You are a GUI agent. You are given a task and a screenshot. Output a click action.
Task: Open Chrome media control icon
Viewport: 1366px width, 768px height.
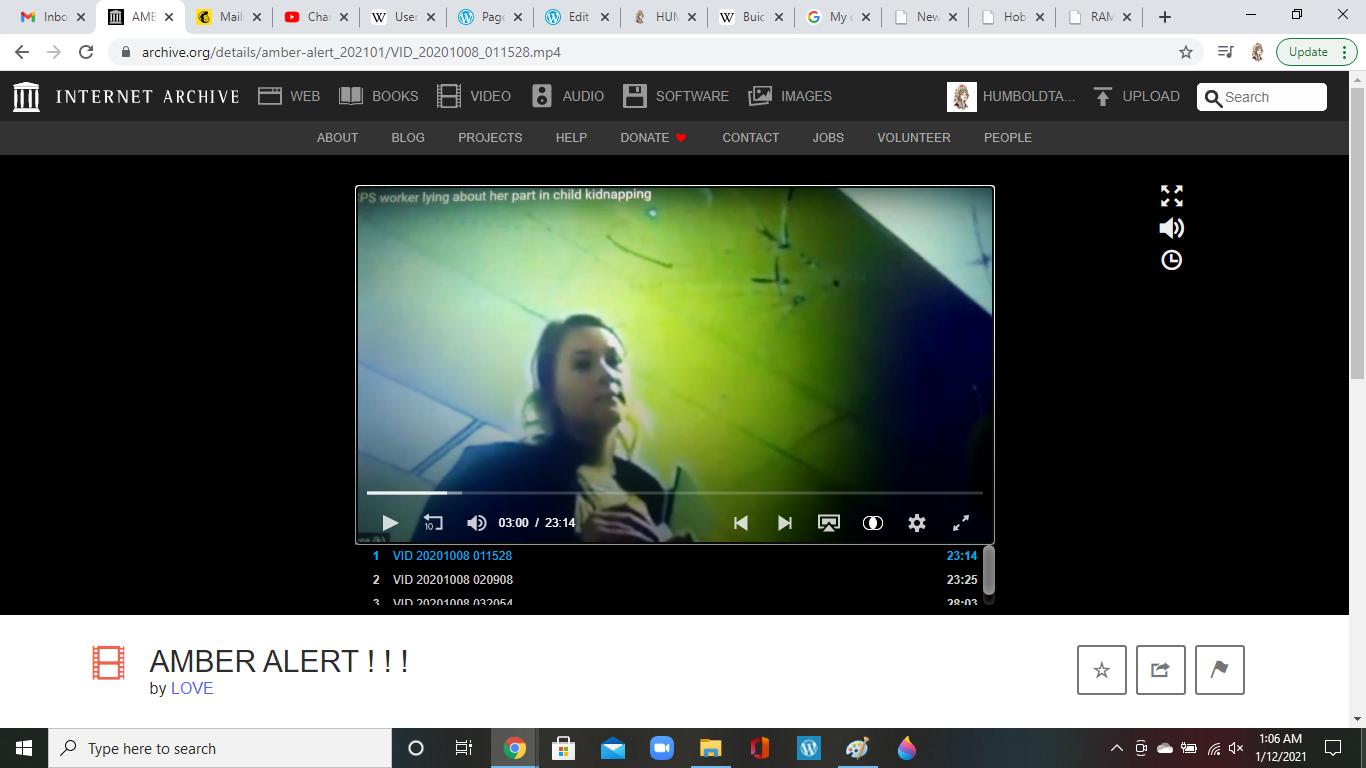[x=1225, y=52]
